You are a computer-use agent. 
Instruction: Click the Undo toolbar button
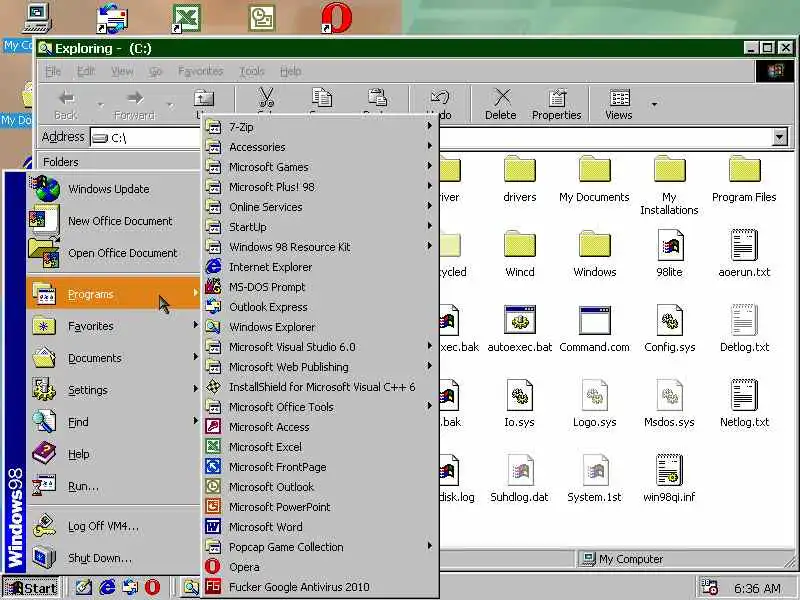pyautogui.click(x=440, y=104)
